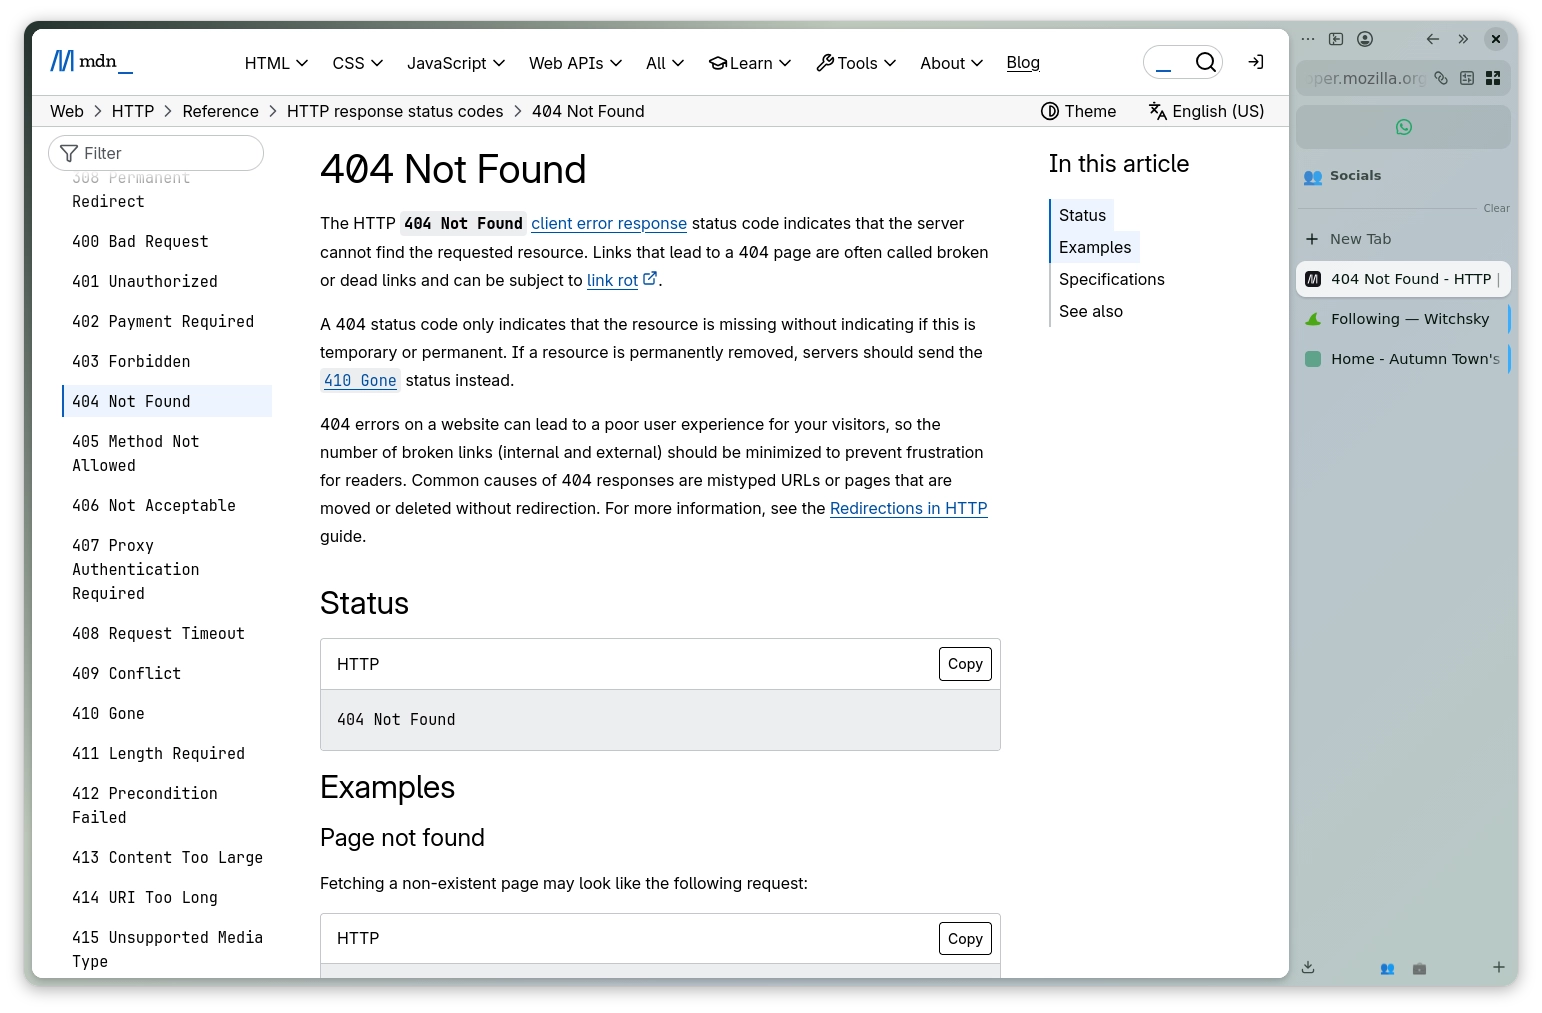The height and width of the screenshot is (1013, 1542).
Task: Expand the HTML menu
Action: (276, 63)
